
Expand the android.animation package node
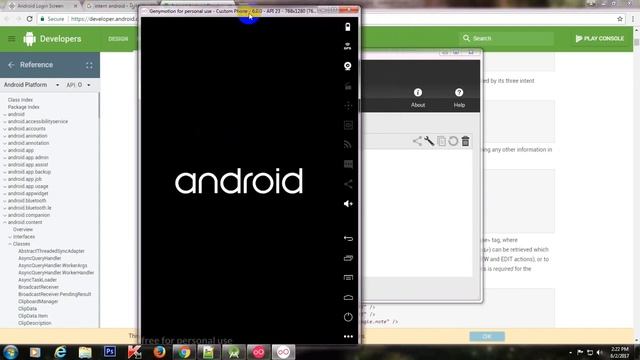coord(5,136)
